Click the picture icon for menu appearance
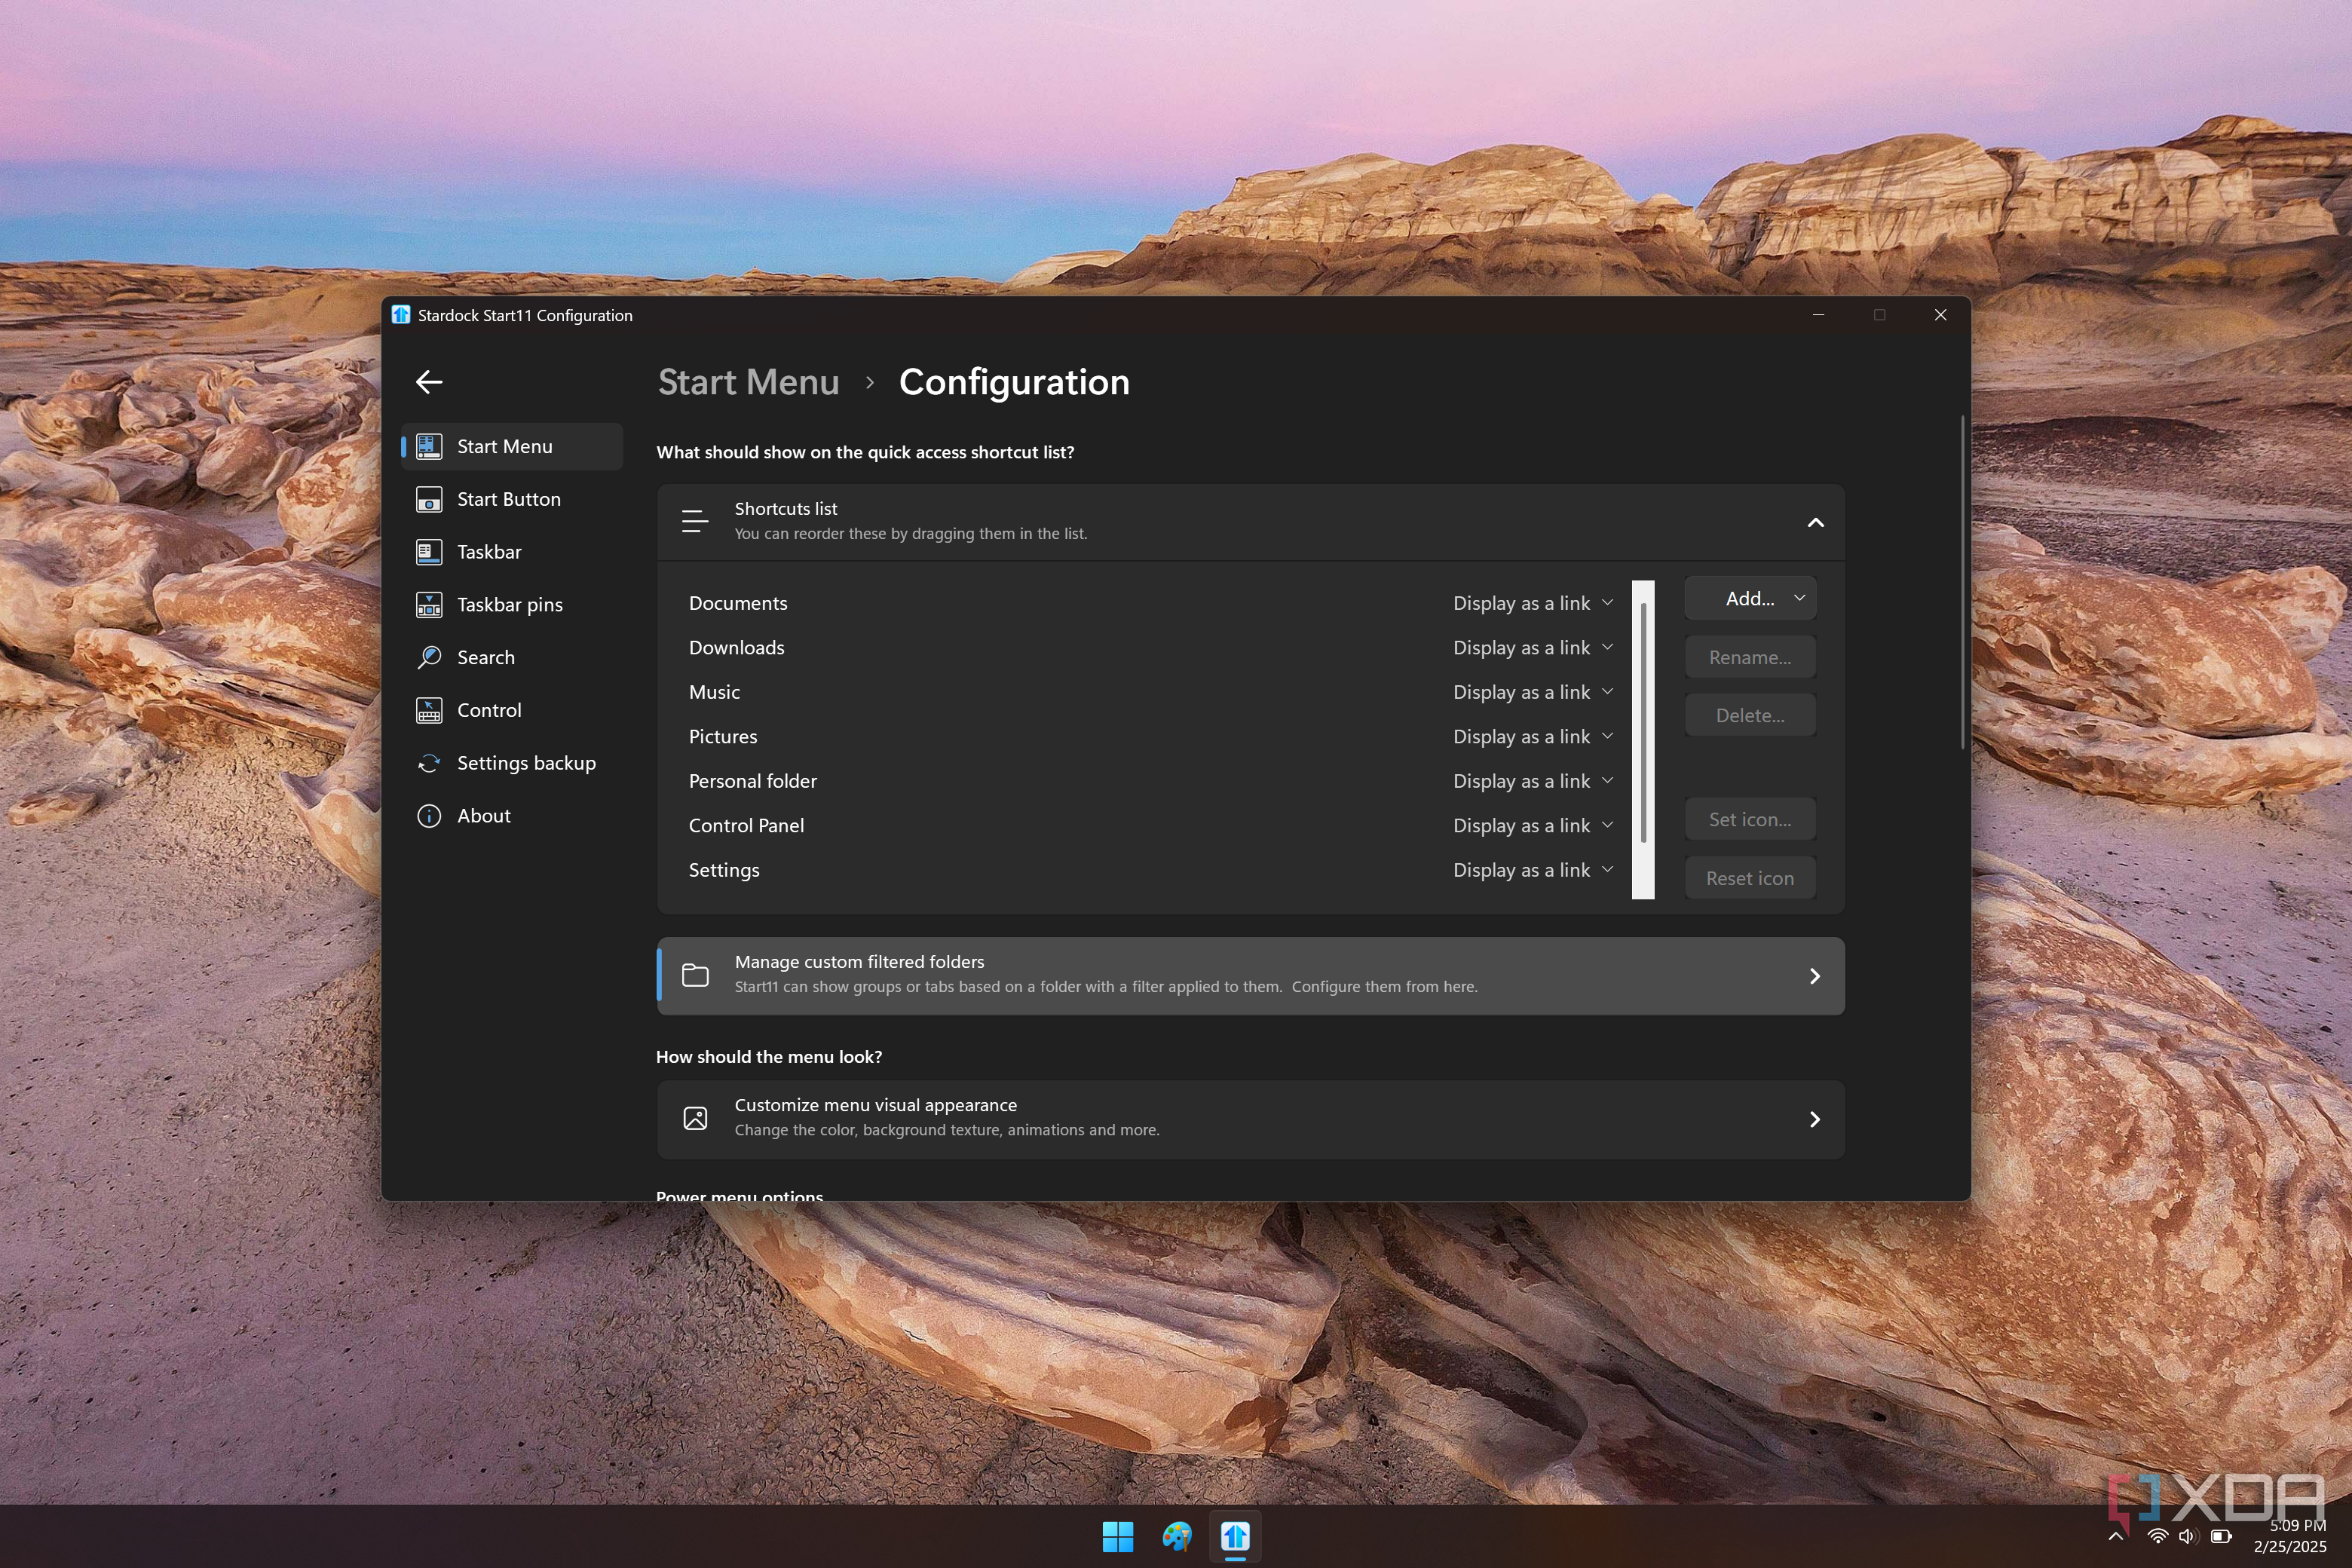This screenshot has height=1568, width=2352. pyautogui.click(x=695, y=1118)
